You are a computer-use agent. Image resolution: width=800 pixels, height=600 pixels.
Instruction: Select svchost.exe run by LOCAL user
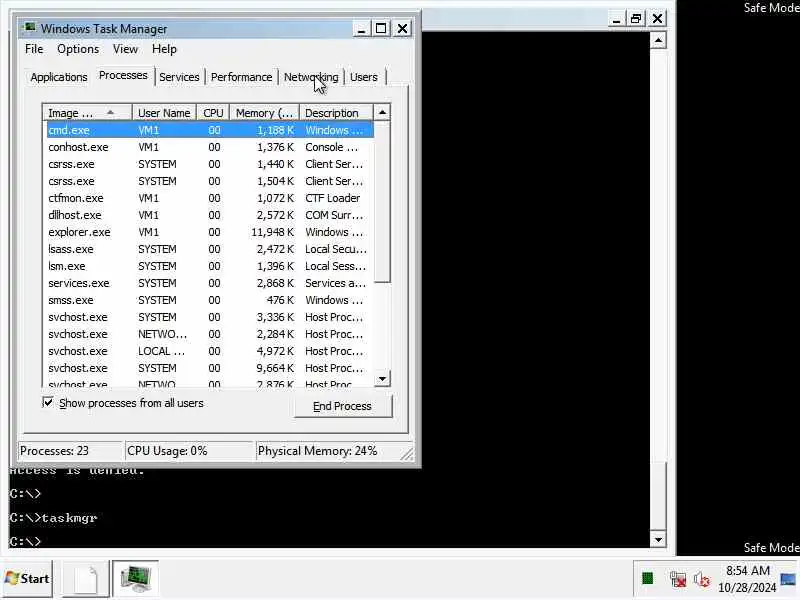pos(210,351)
